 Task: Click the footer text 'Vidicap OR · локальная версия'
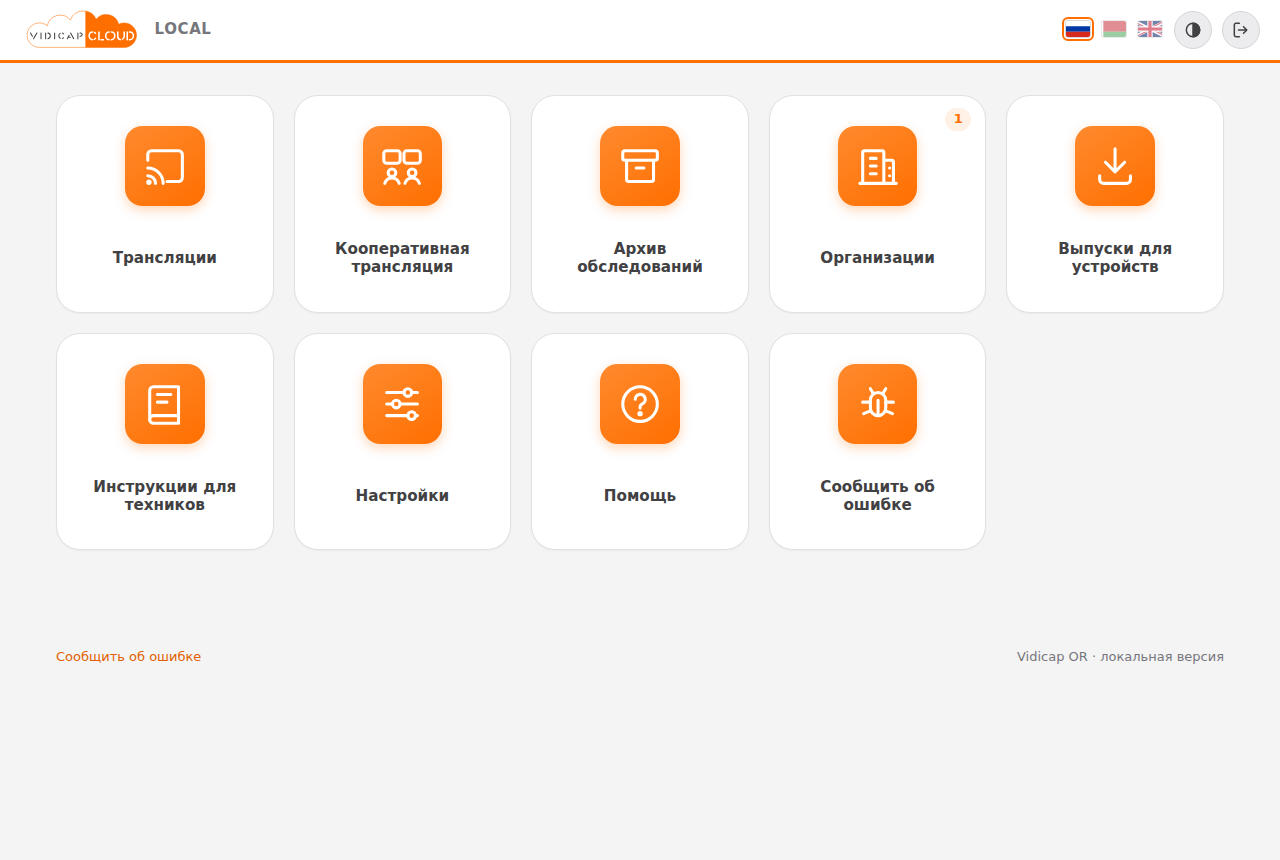pos(1120,657)
